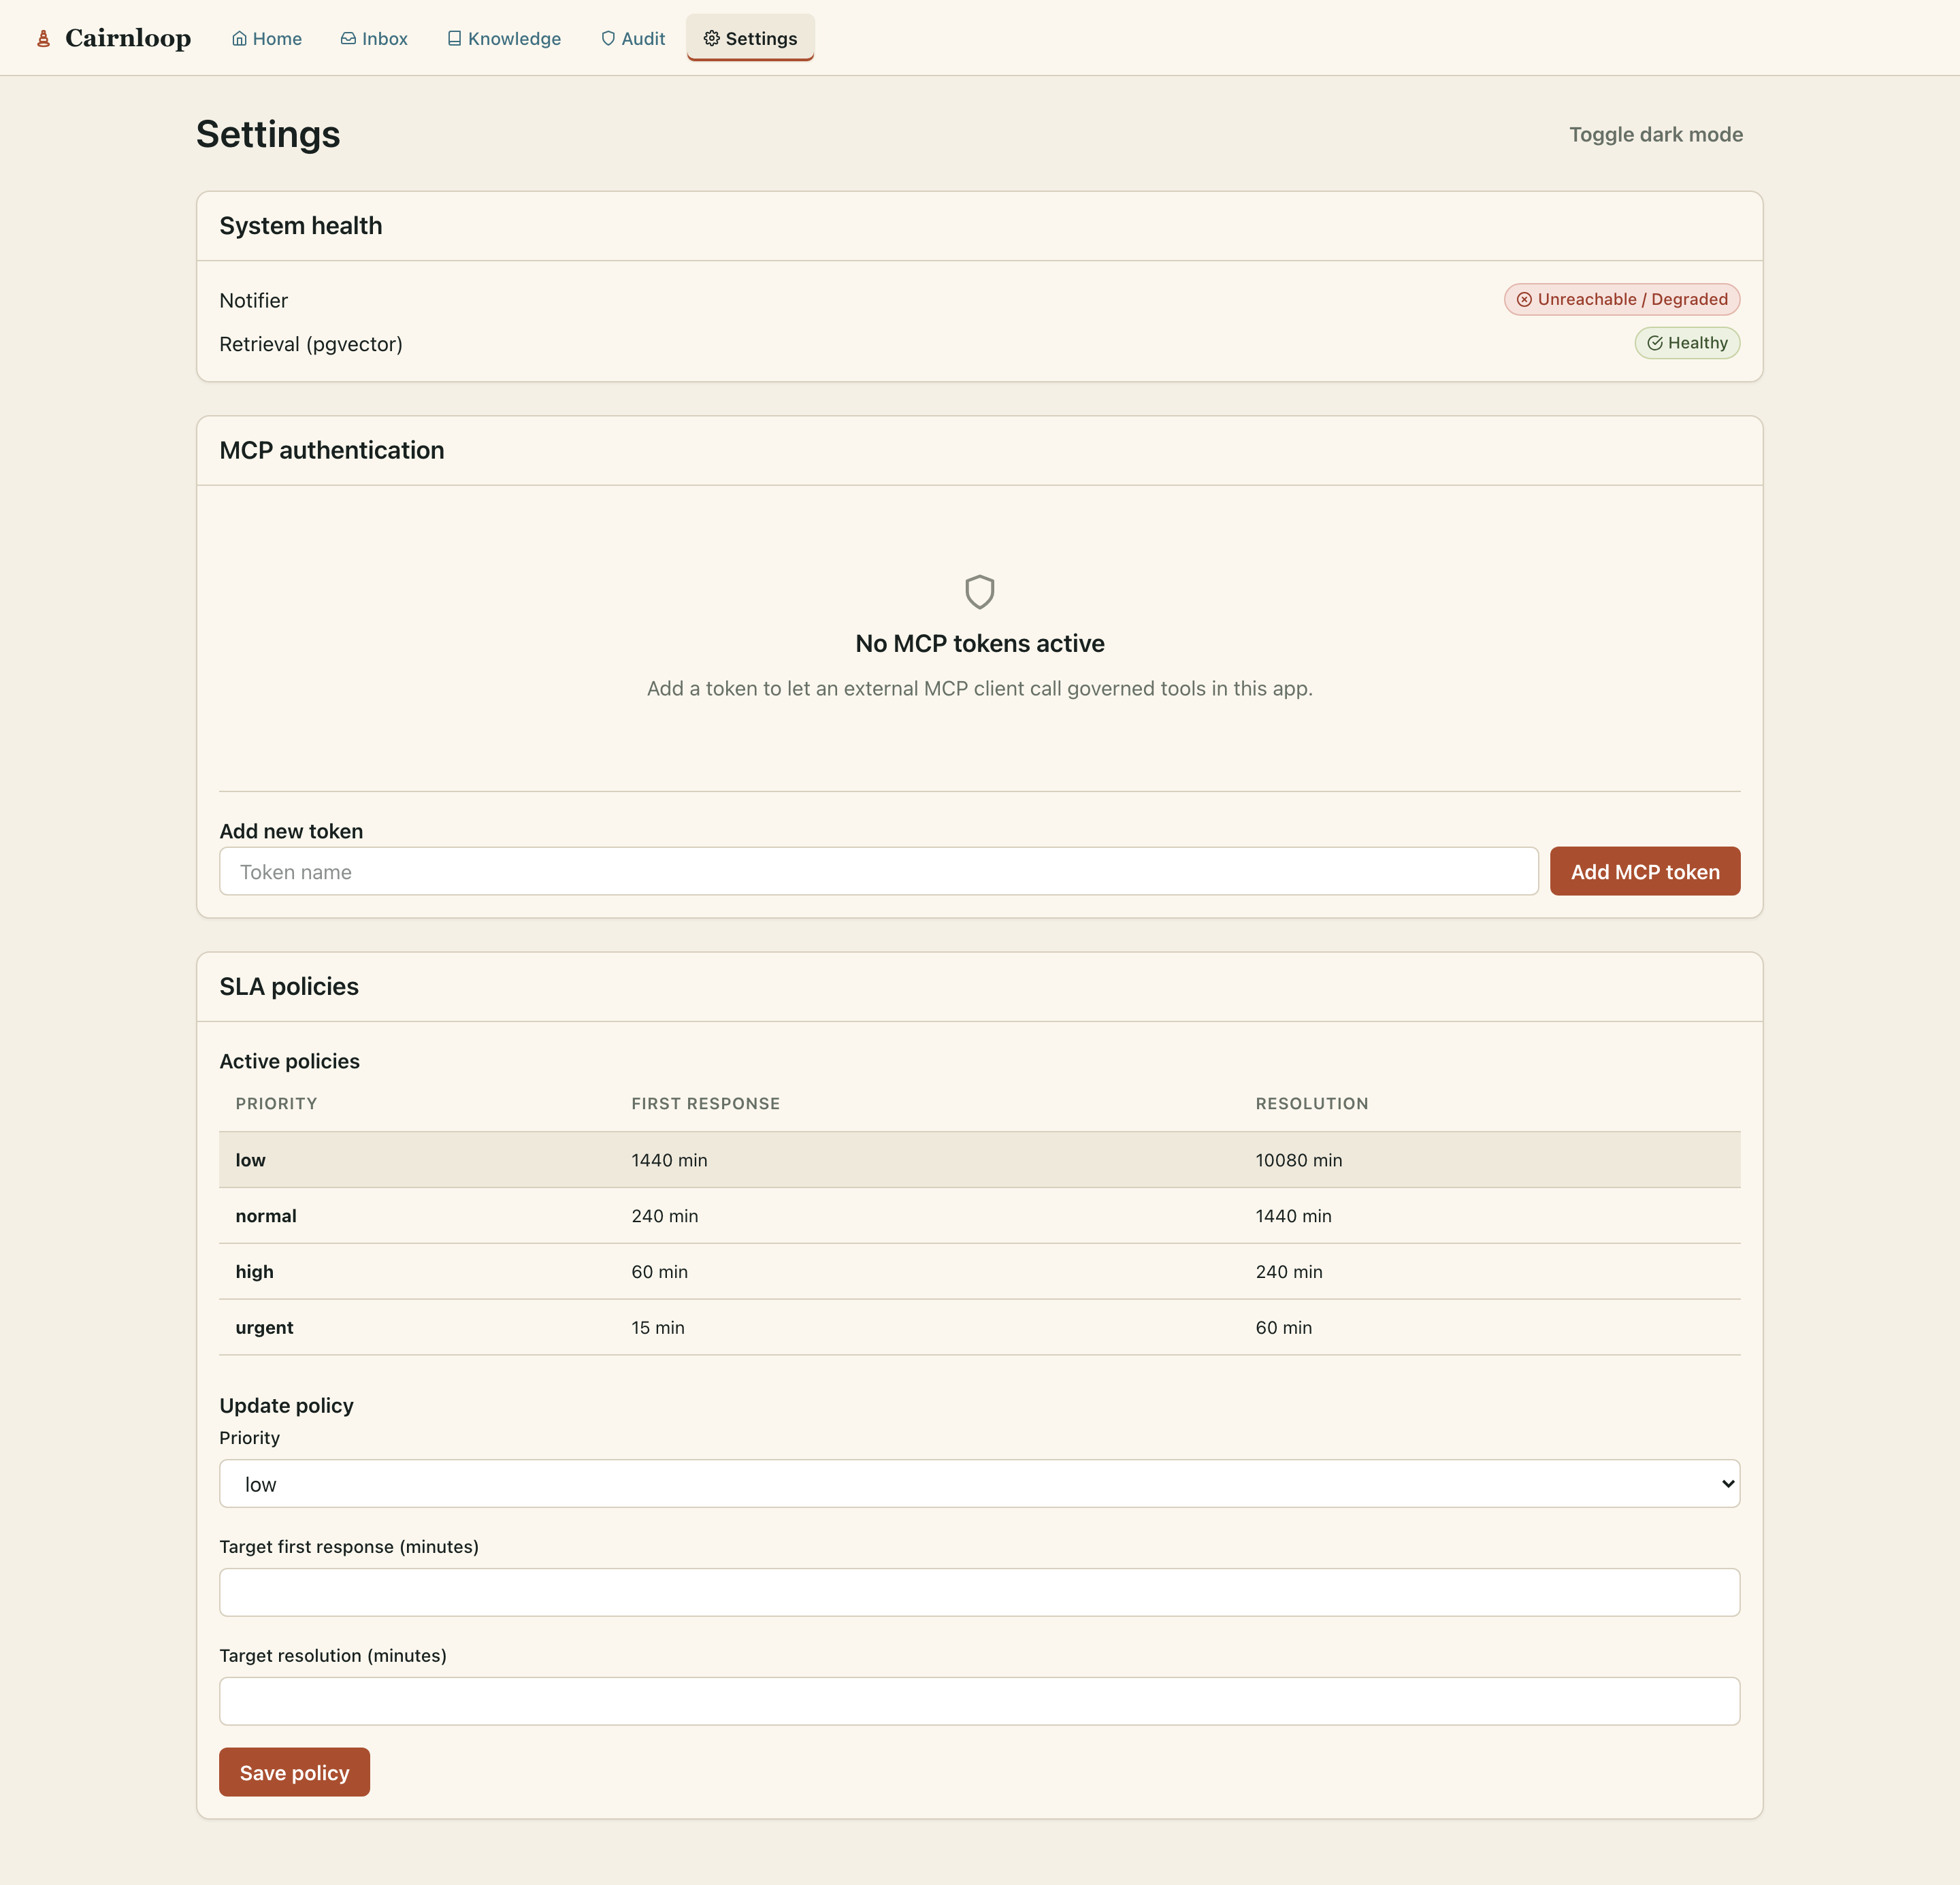
Task: Click the Cairnloop cairn logo icon
Action: pos(43,38)
